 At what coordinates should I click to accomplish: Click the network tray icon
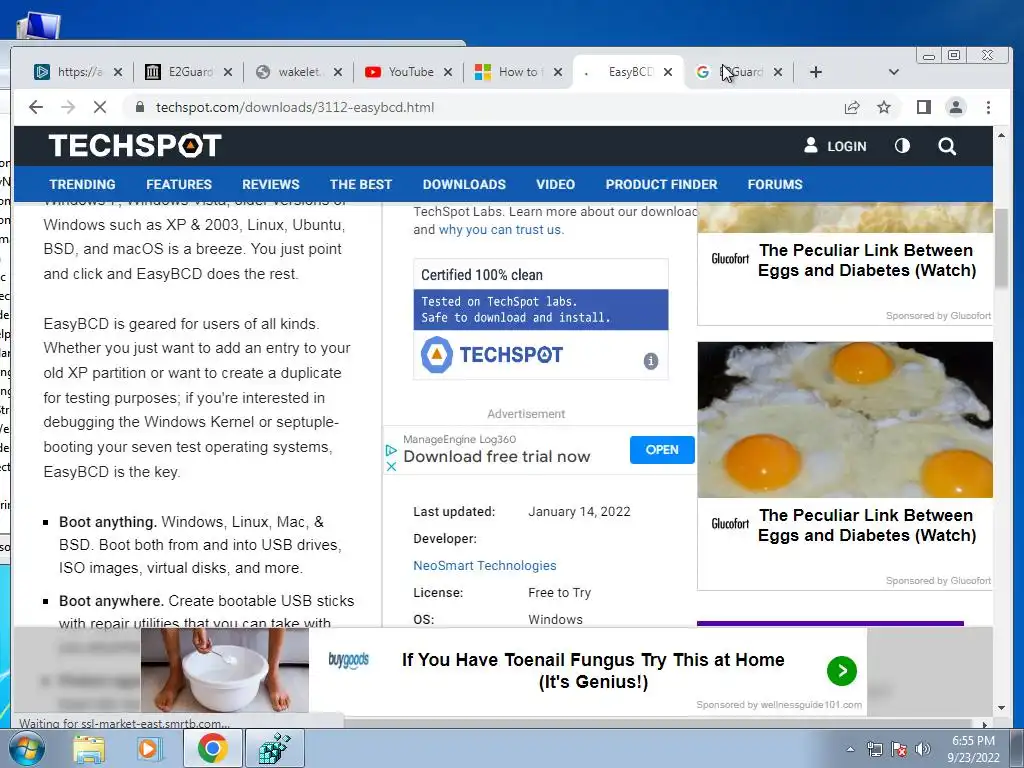click(874, 749)
